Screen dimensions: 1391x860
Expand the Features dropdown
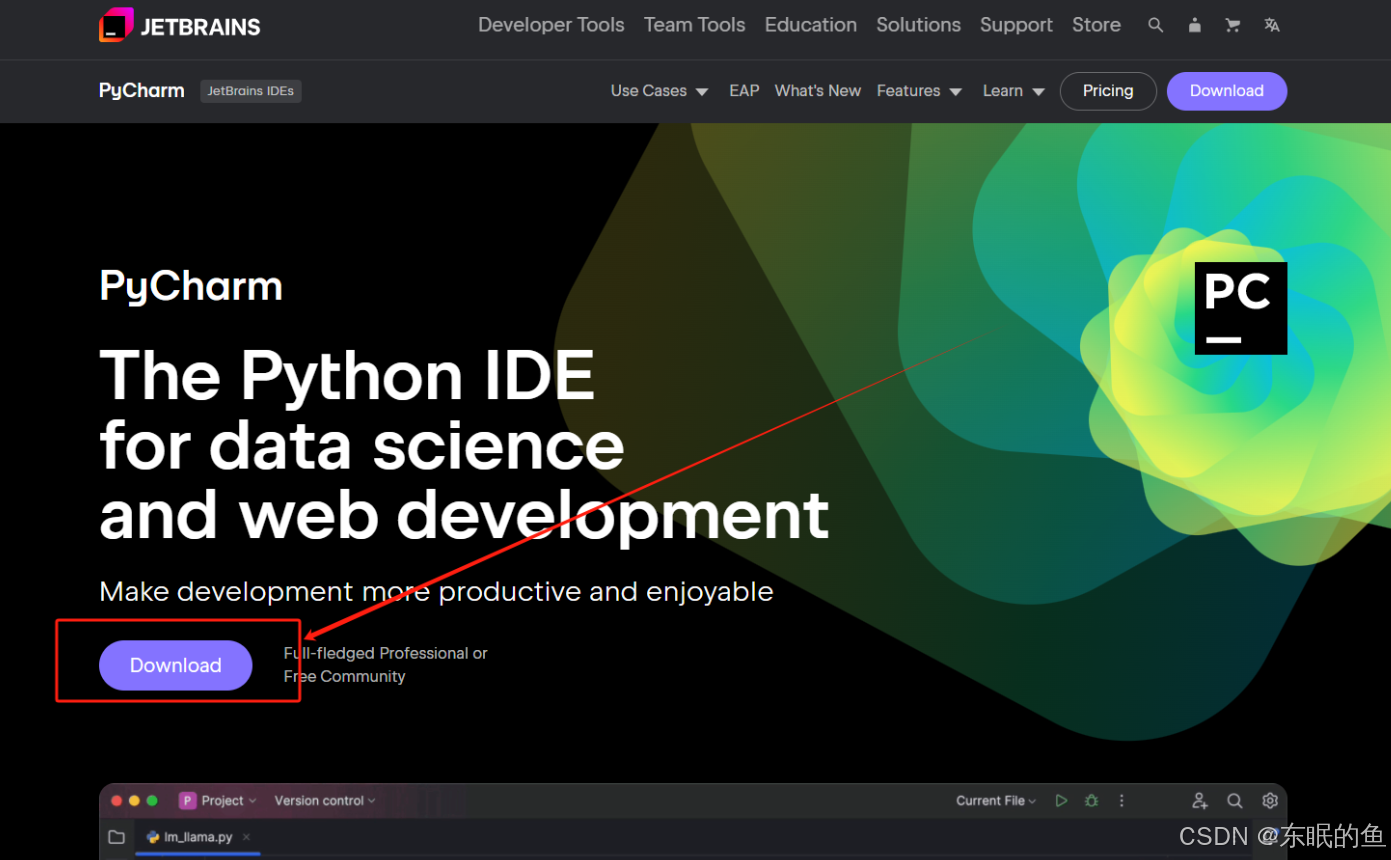(x=919, y=91)
